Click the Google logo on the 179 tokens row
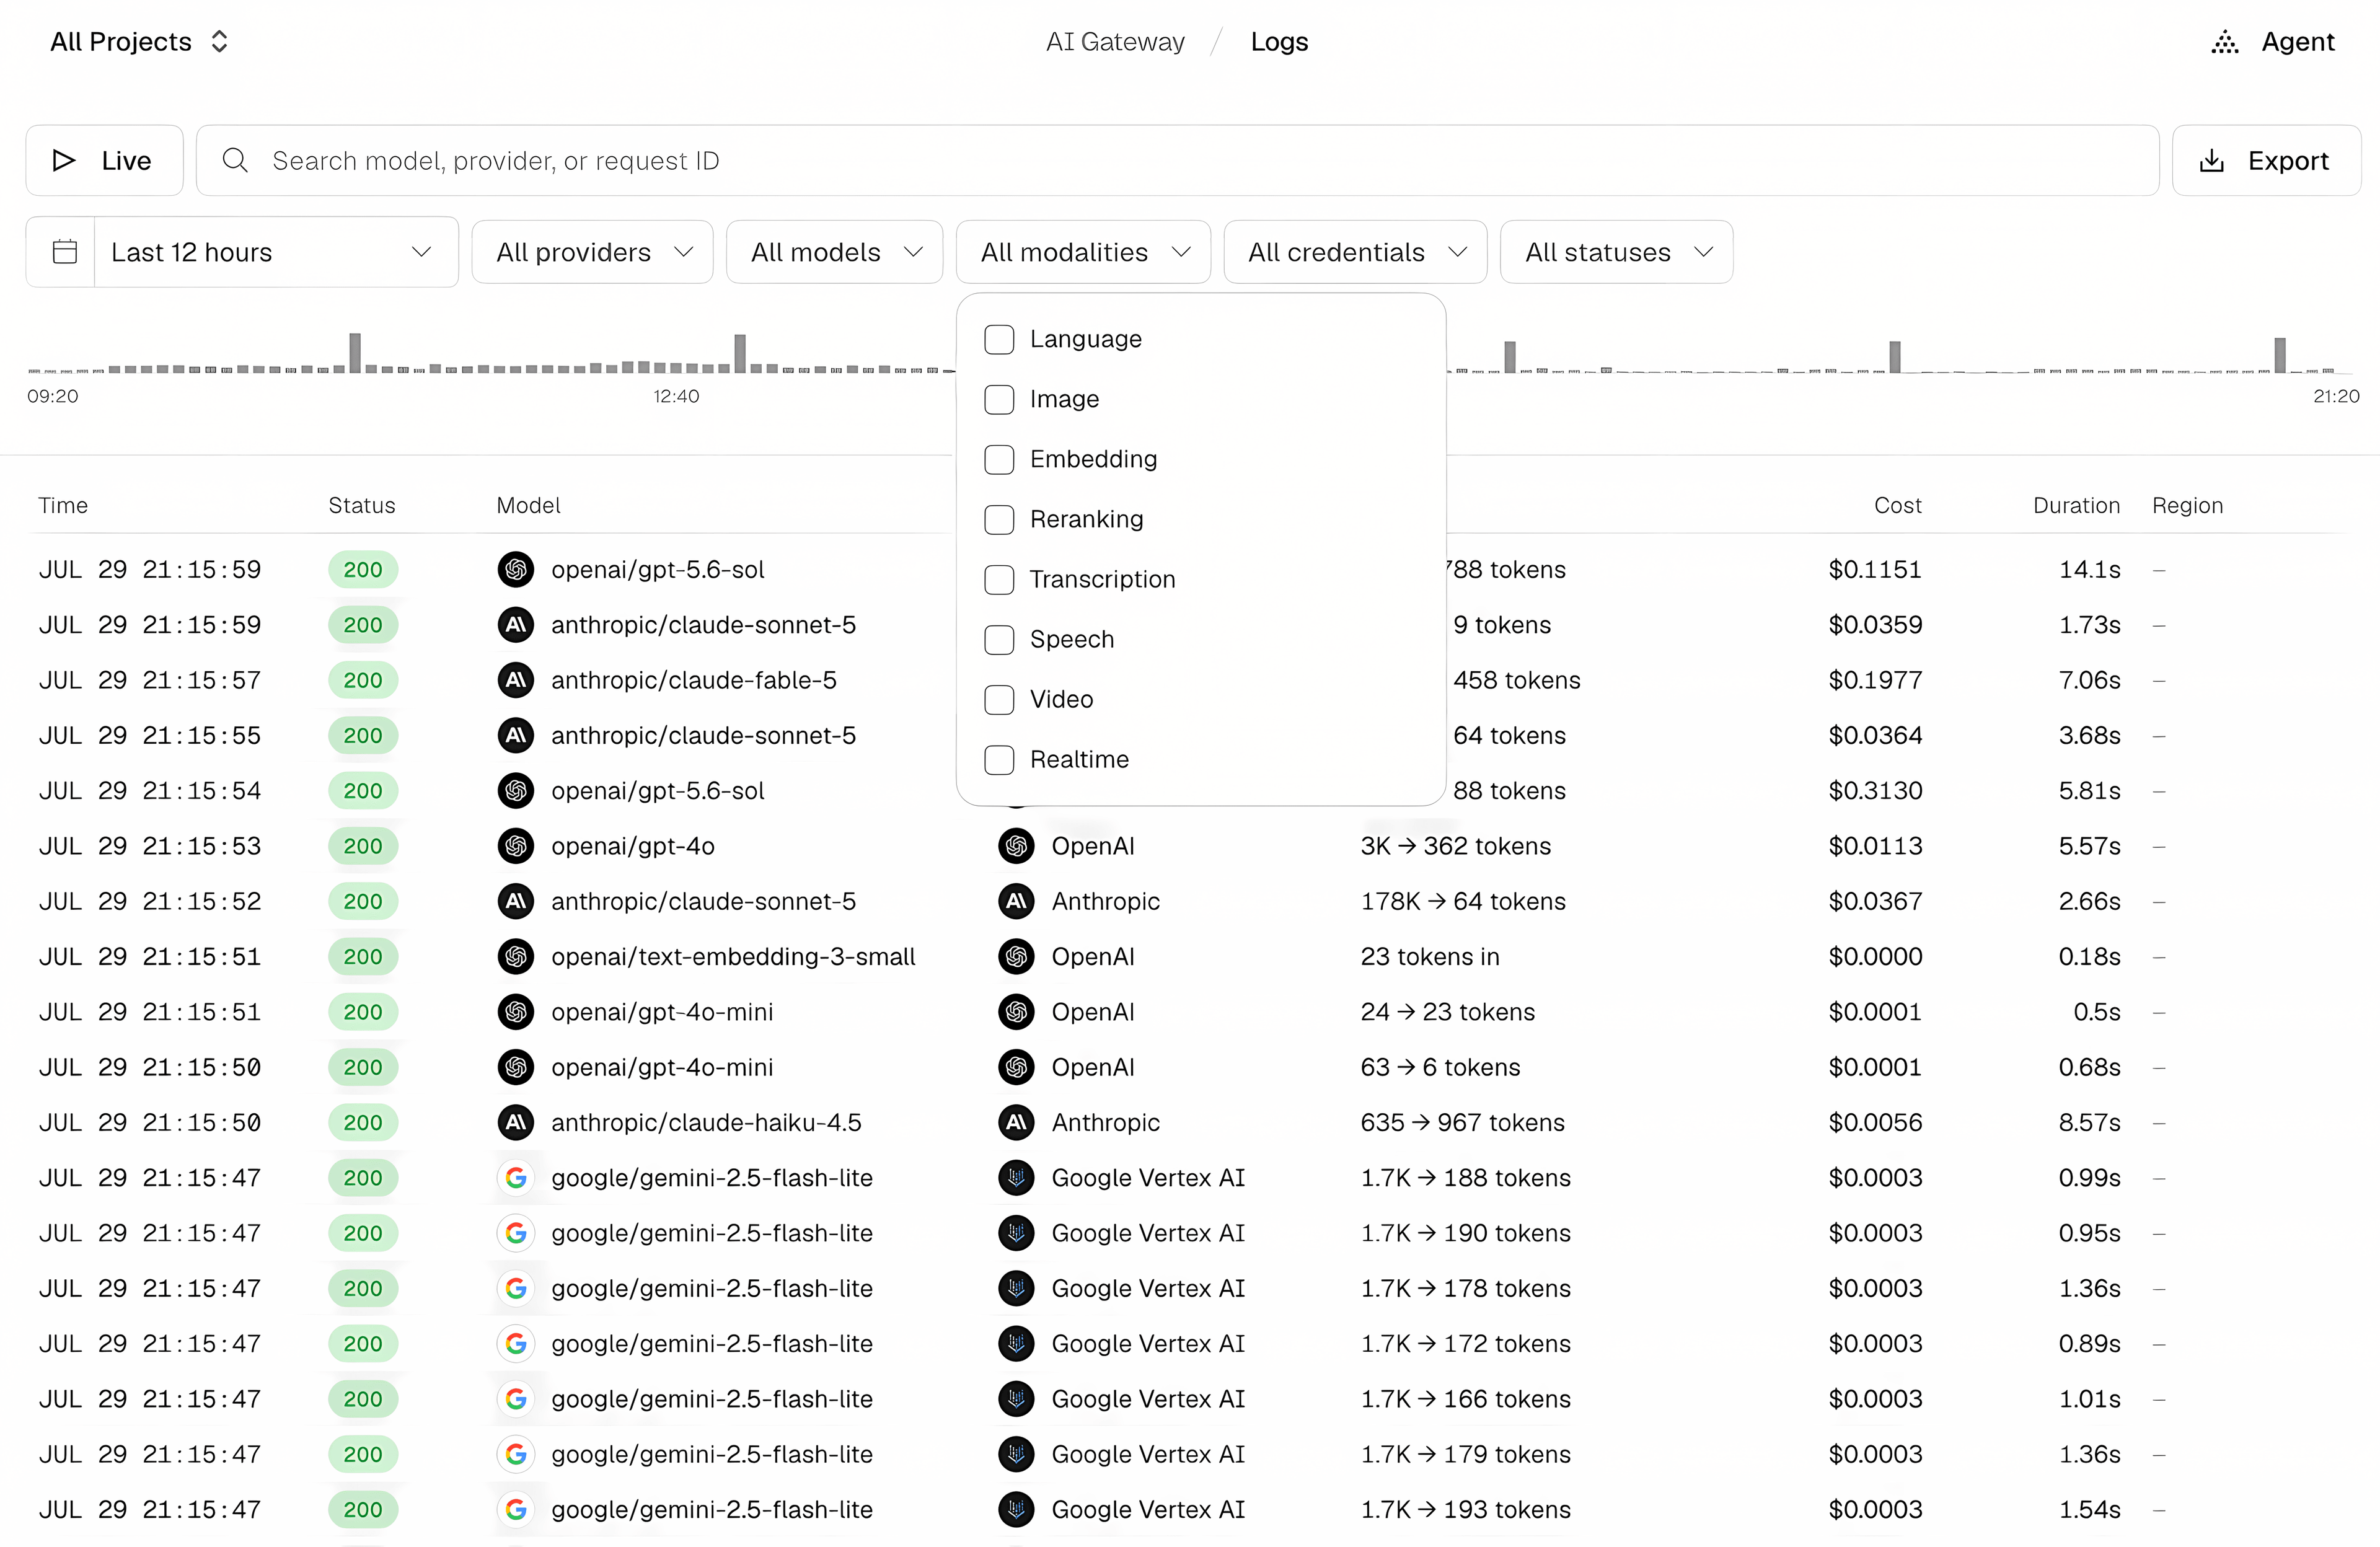The image size is (2380, 1547). (516, 1454)
